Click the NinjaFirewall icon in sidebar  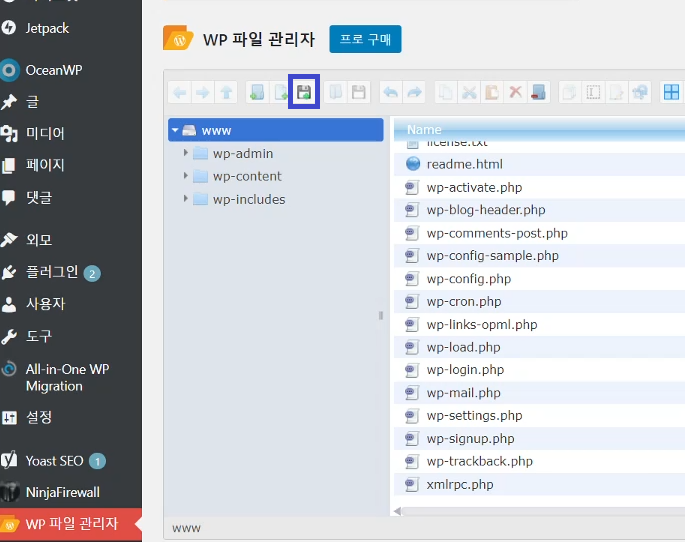[x=10, y=491]
